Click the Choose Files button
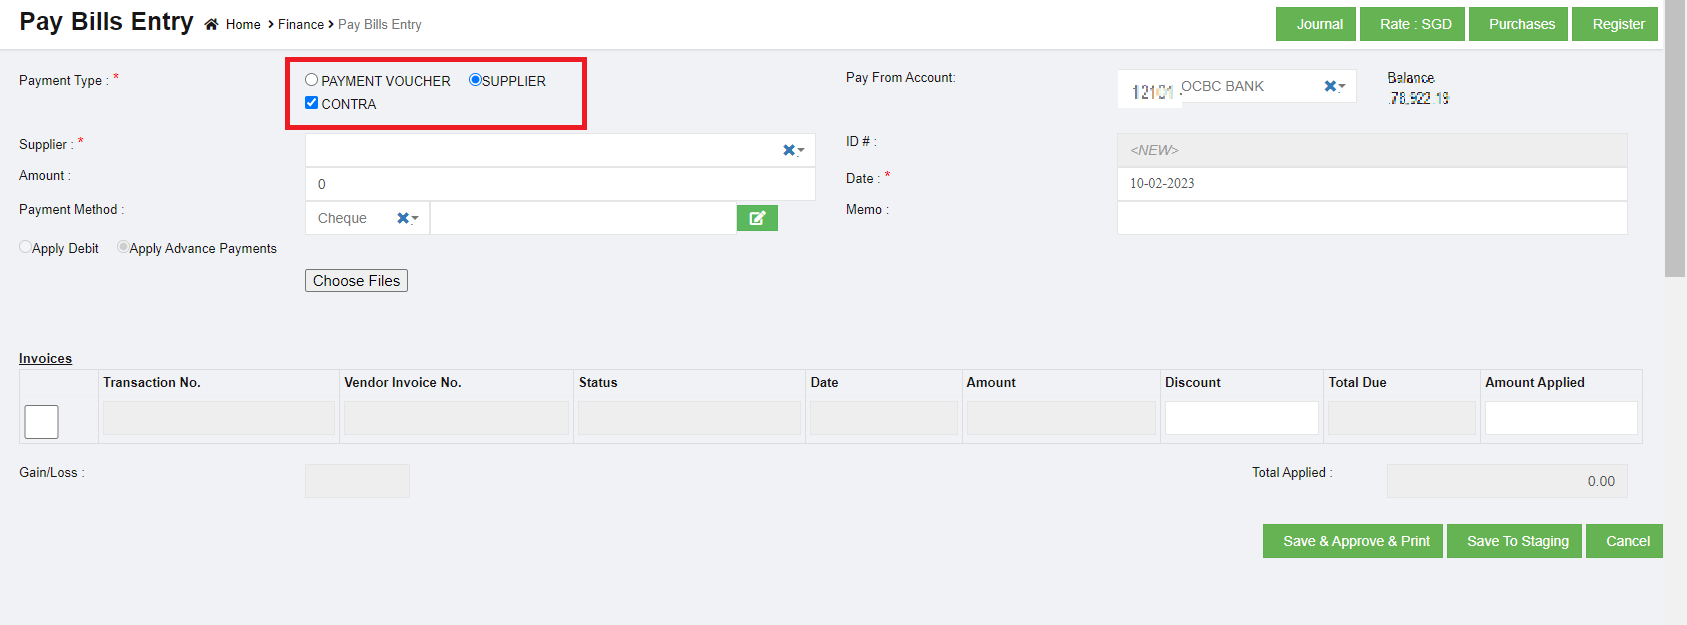This screenshot has height=625, width=1687. (x=356, y=281)
